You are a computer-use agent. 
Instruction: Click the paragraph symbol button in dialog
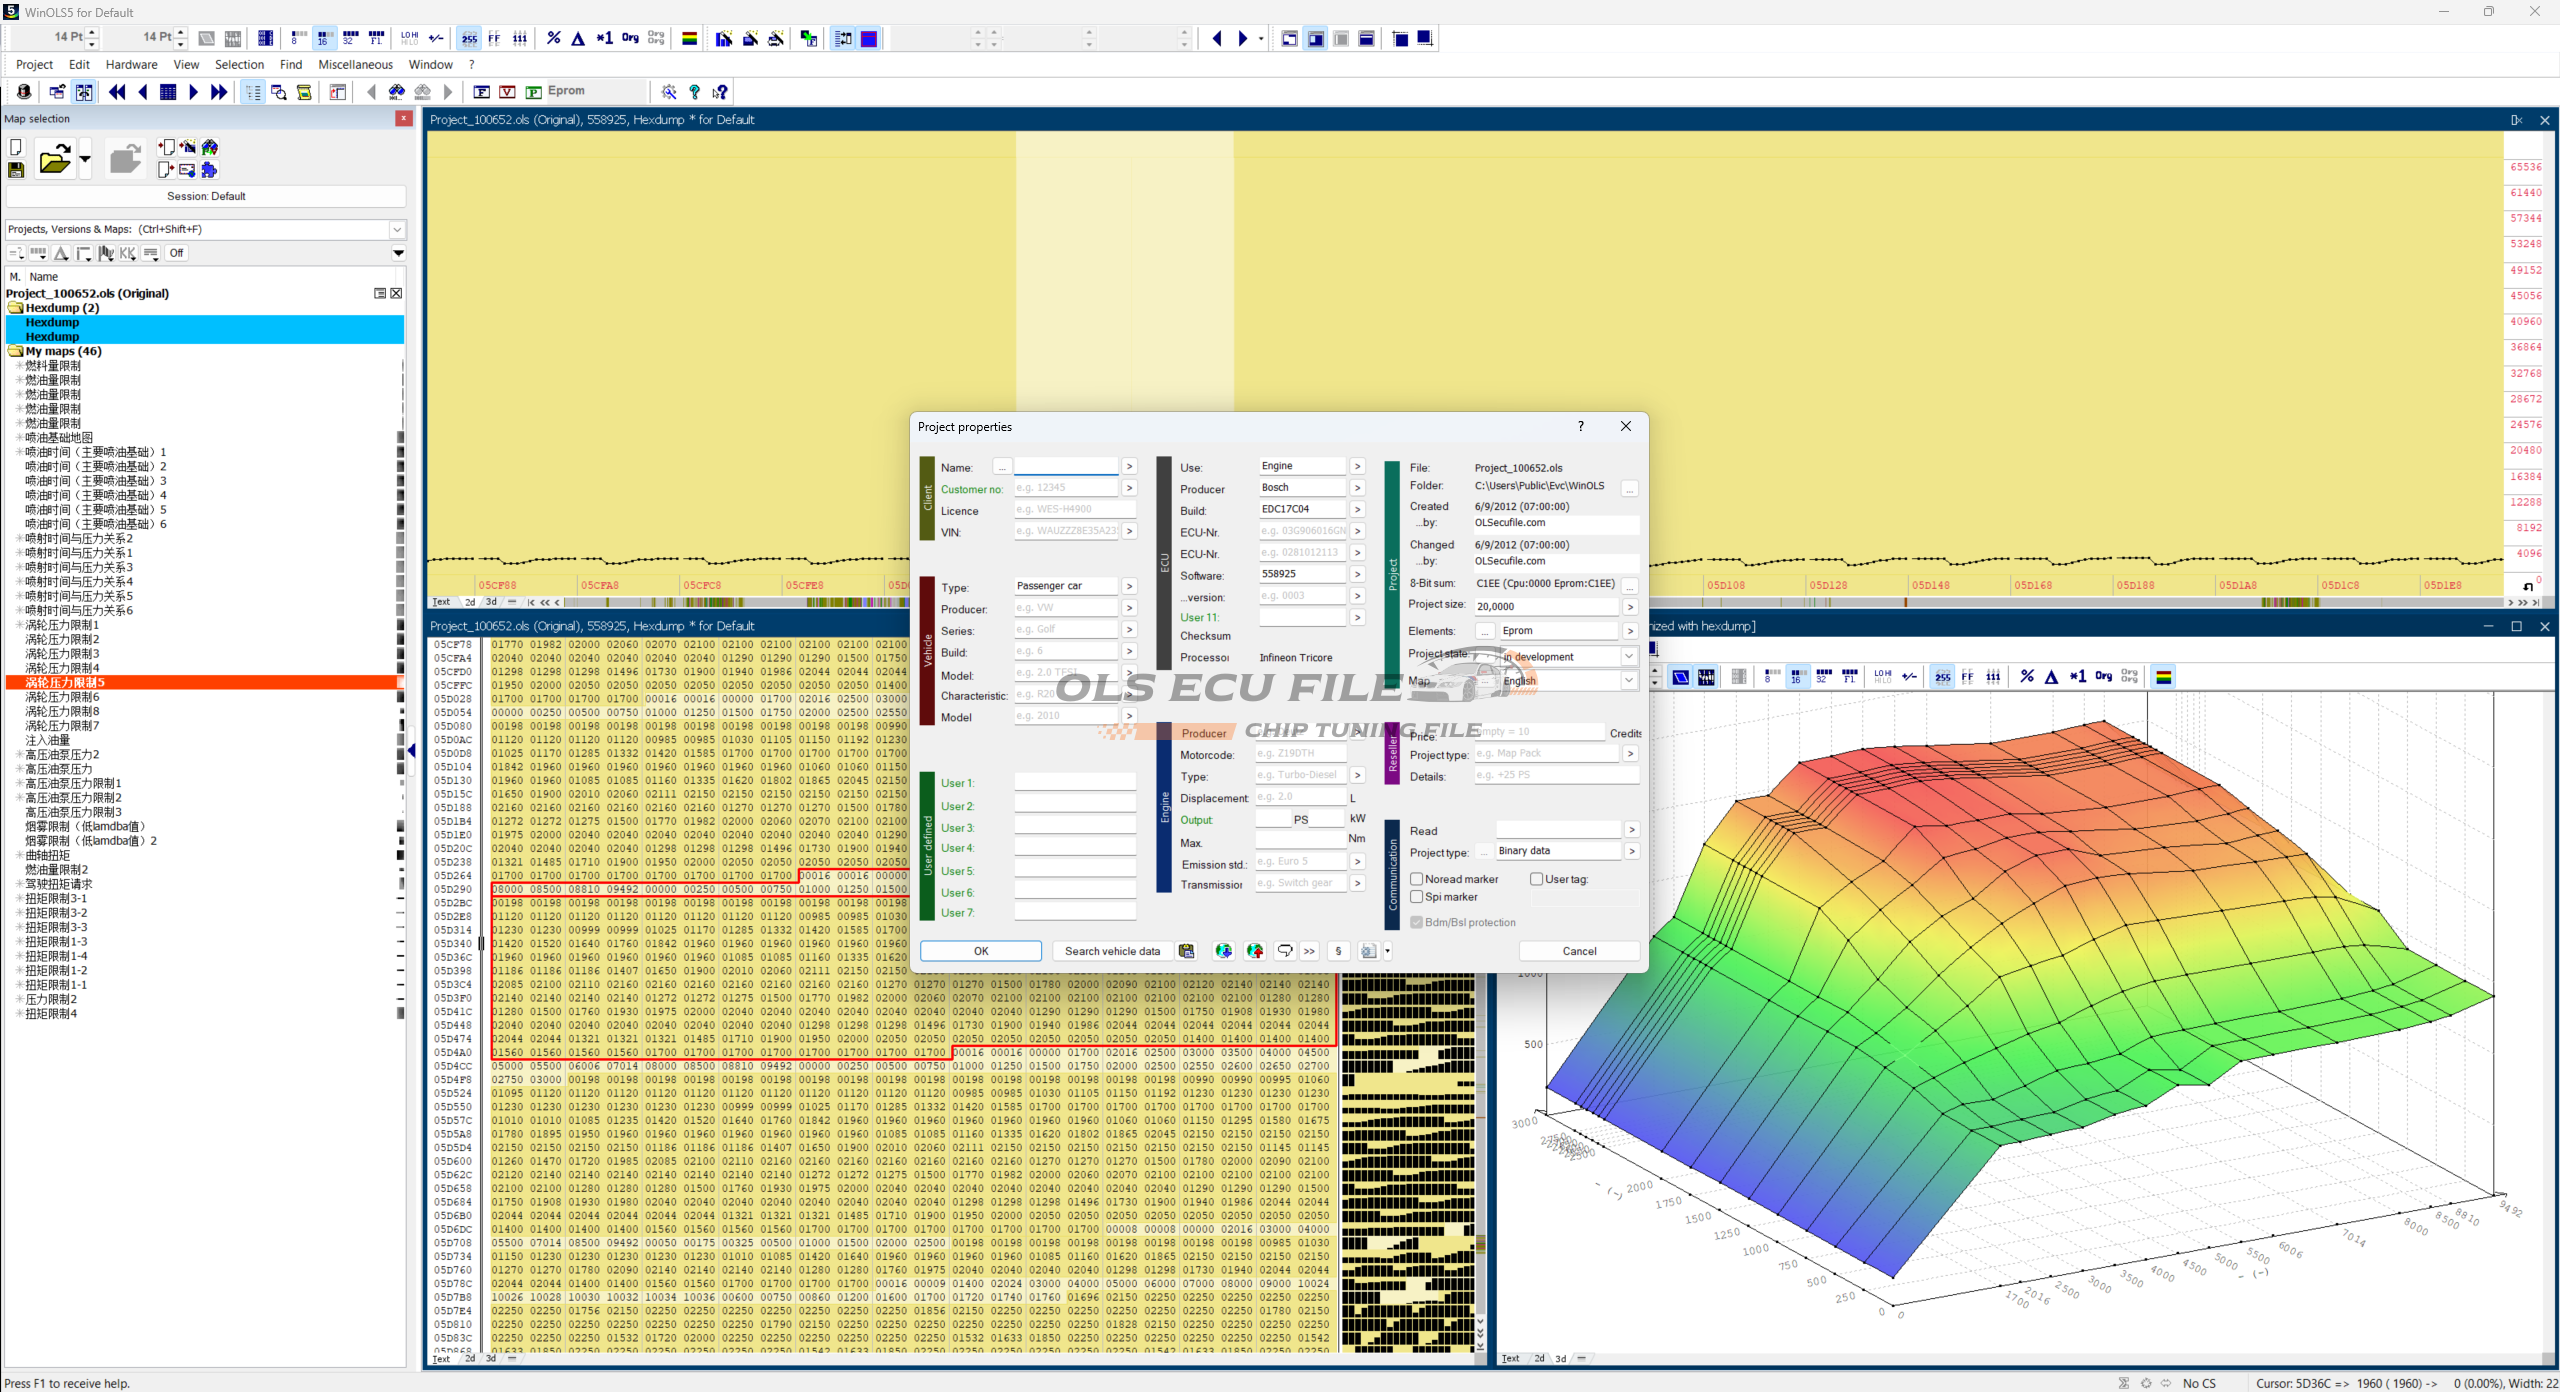click(1338, 951)
